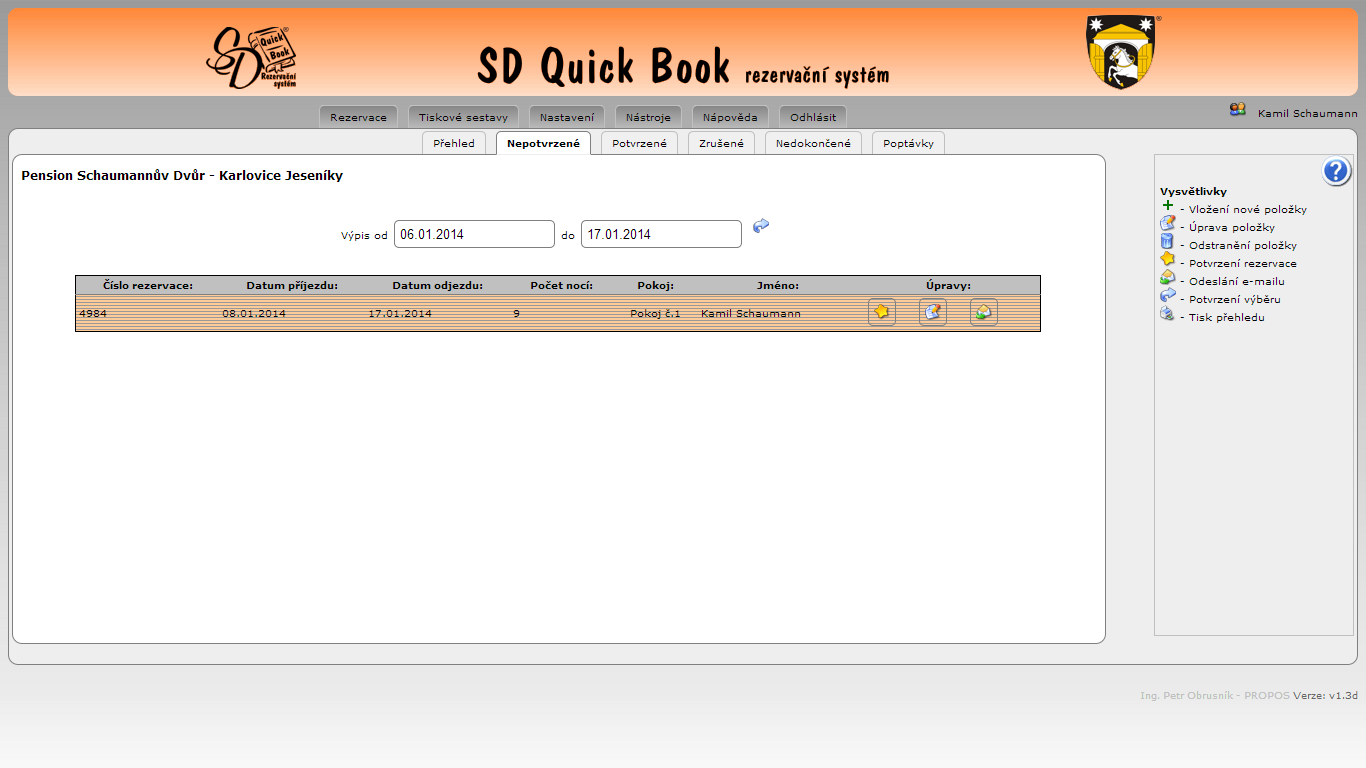Confirm reservation 4984 with the star icon
This screenshot has height=768, width=1366.
tap(882, 312)
